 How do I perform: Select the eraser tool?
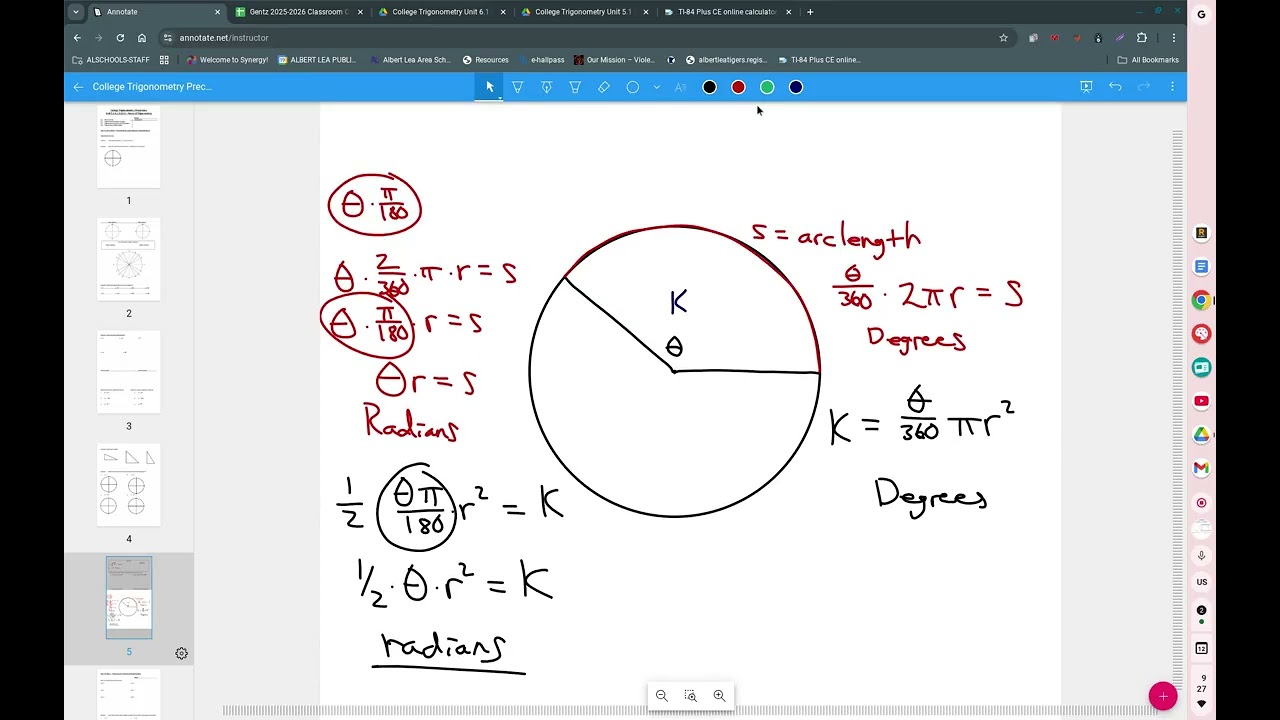pyautogui.click(x=604, y=87)
